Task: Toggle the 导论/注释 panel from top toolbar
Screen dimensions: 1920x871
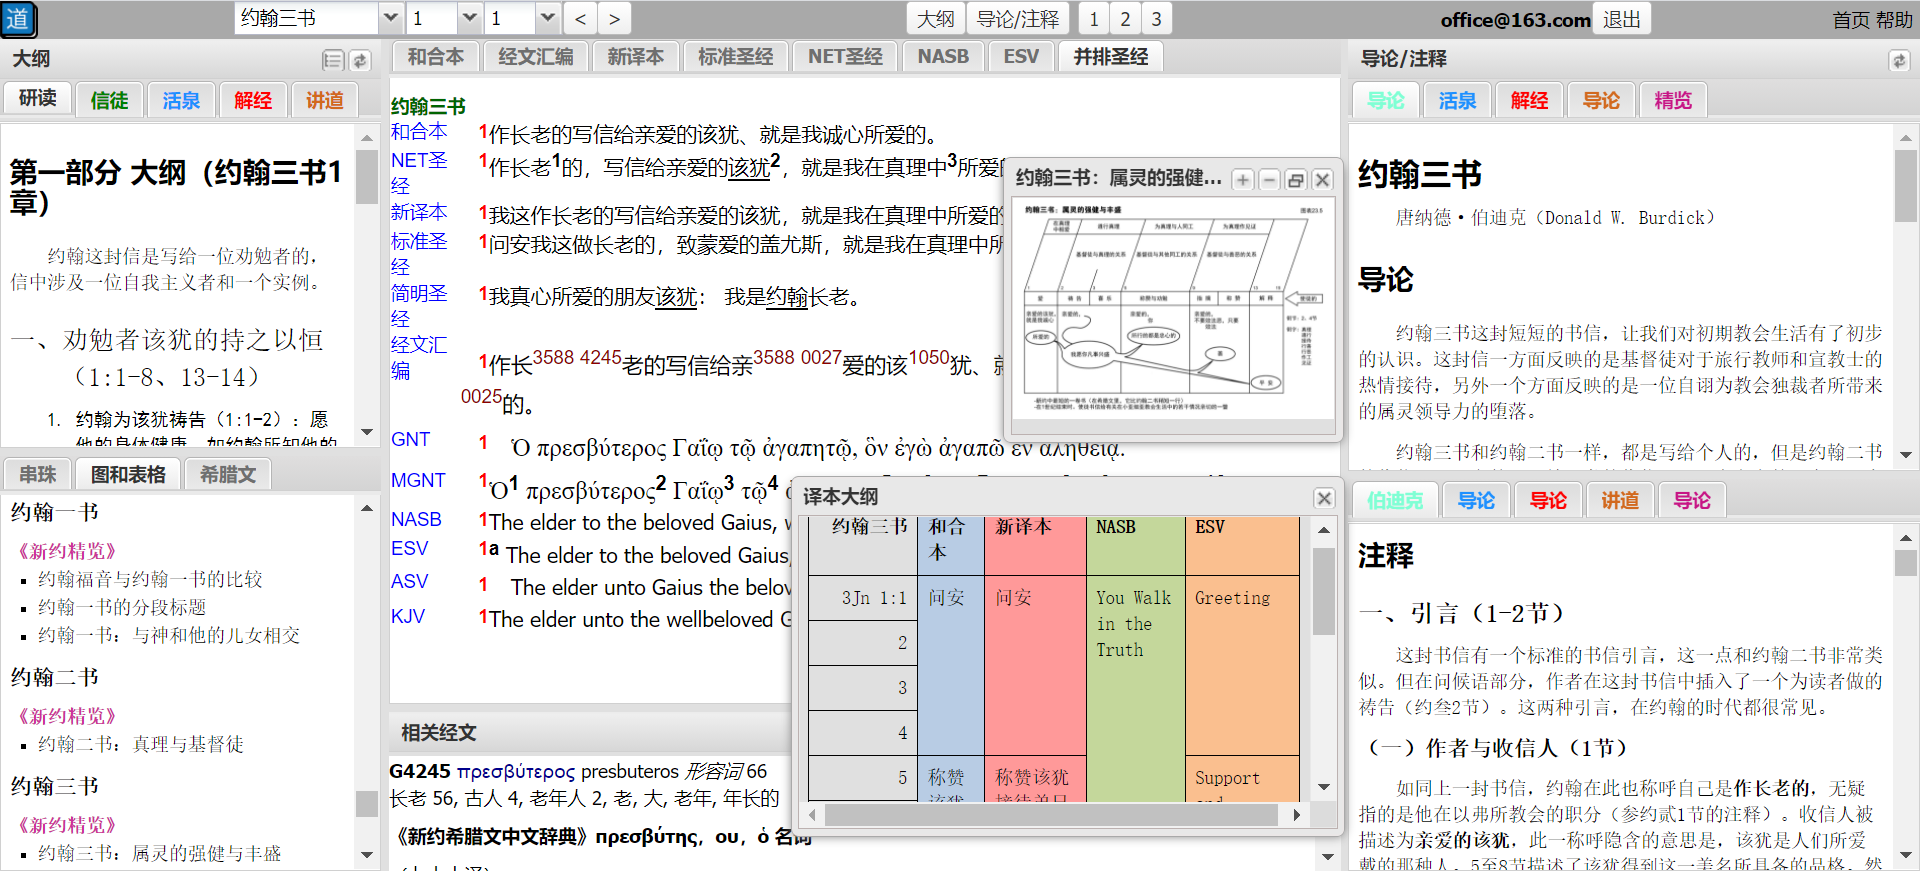Action: point(1017,19)
